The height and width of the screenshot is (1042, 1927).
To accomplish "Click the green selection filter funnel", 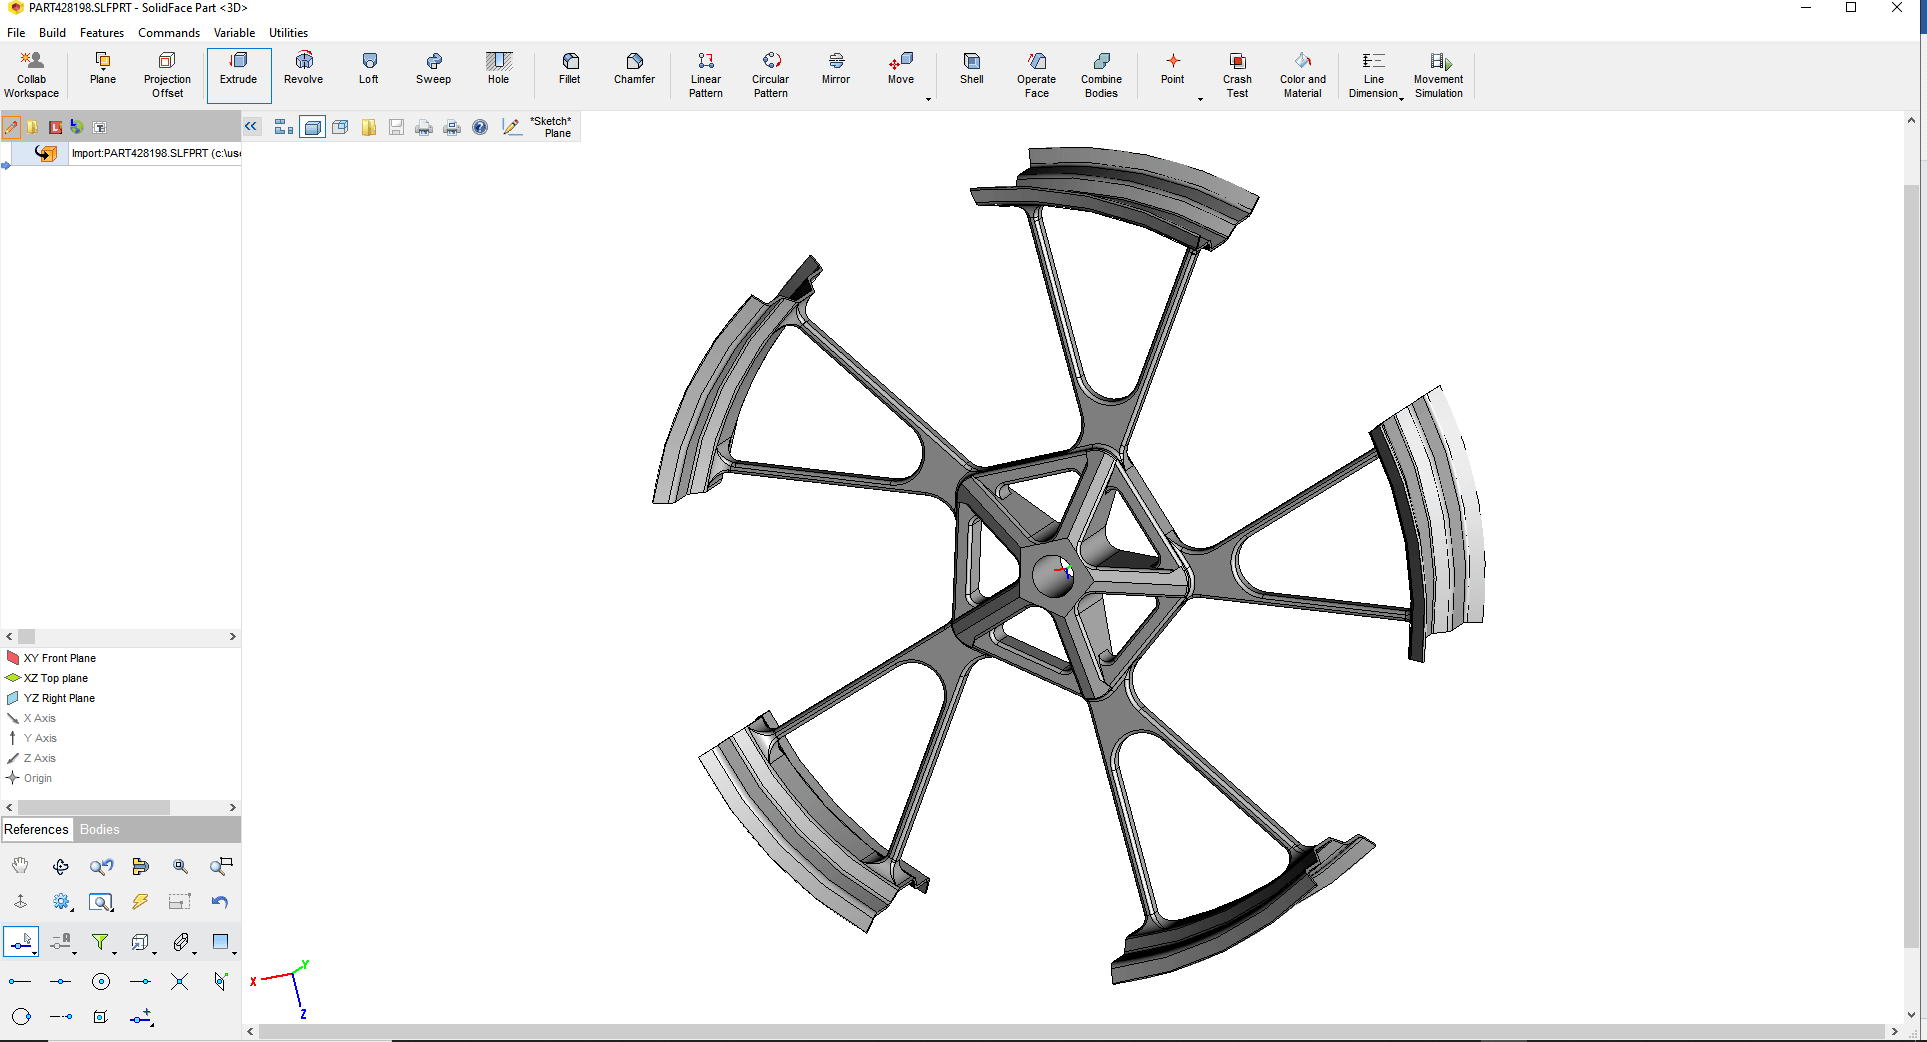I will coord(100,942).
